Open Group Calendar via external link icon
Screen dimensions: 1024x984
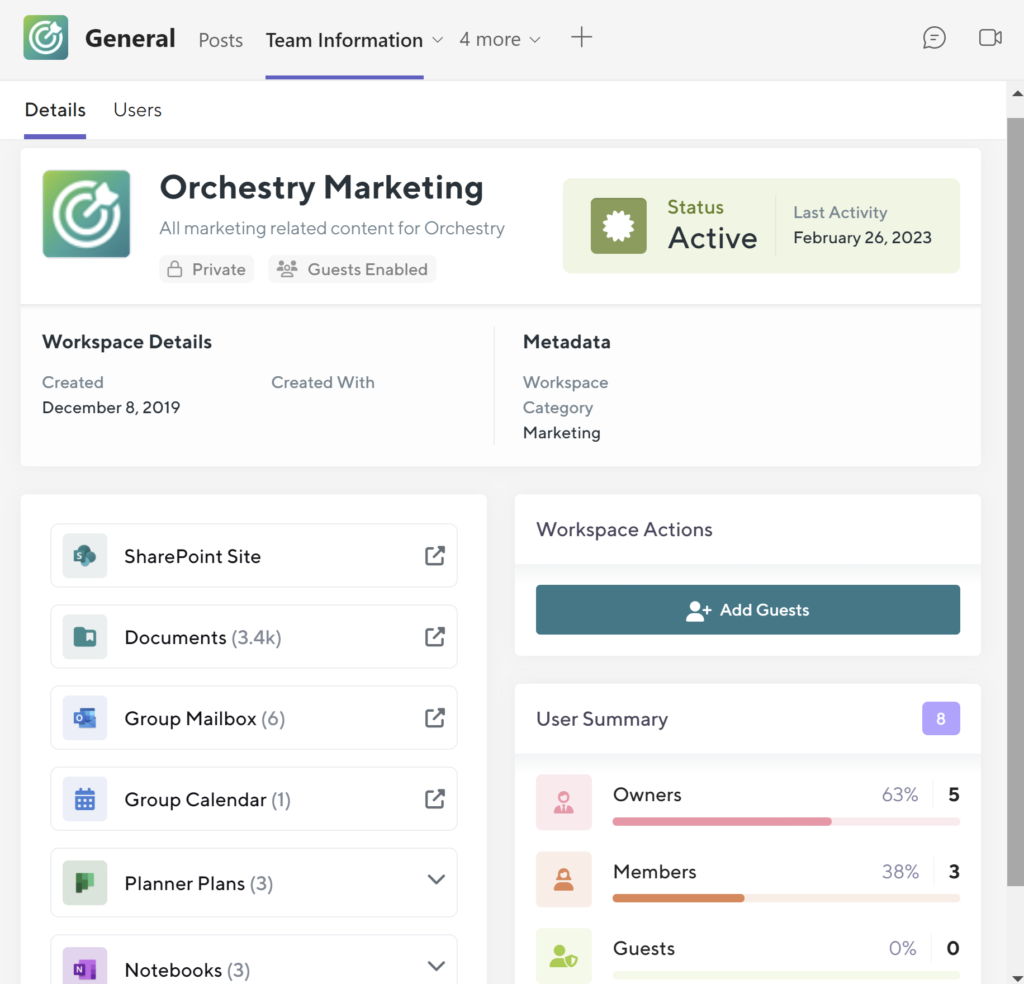[x=435, y=799]
